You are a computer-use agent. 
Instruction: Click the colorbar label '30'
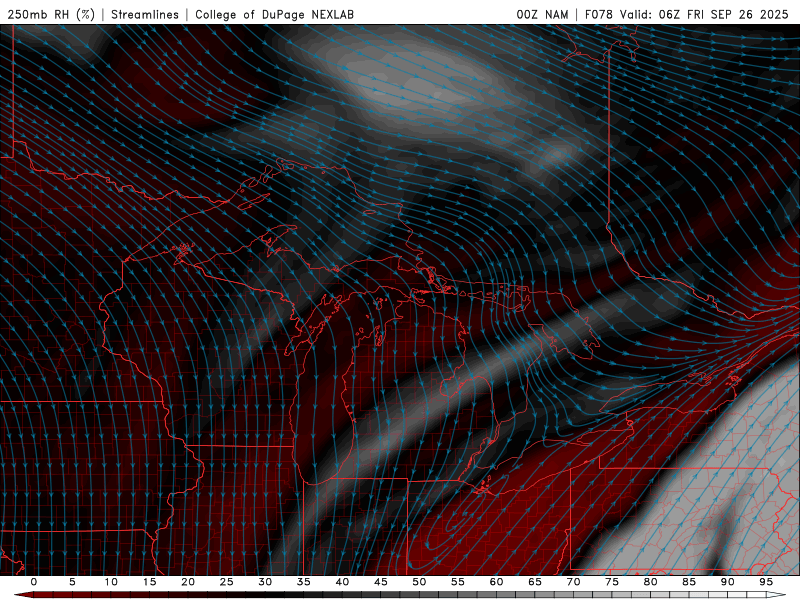click(x=265, y=582)
